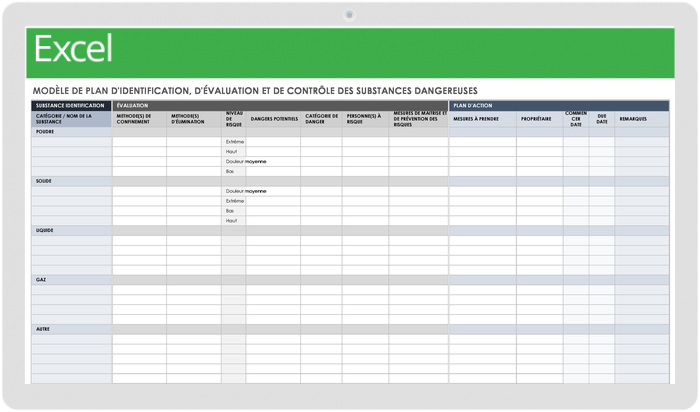
Task: Click 'Extrême' risk cell under SOLIDE
Action: [233, 201]
